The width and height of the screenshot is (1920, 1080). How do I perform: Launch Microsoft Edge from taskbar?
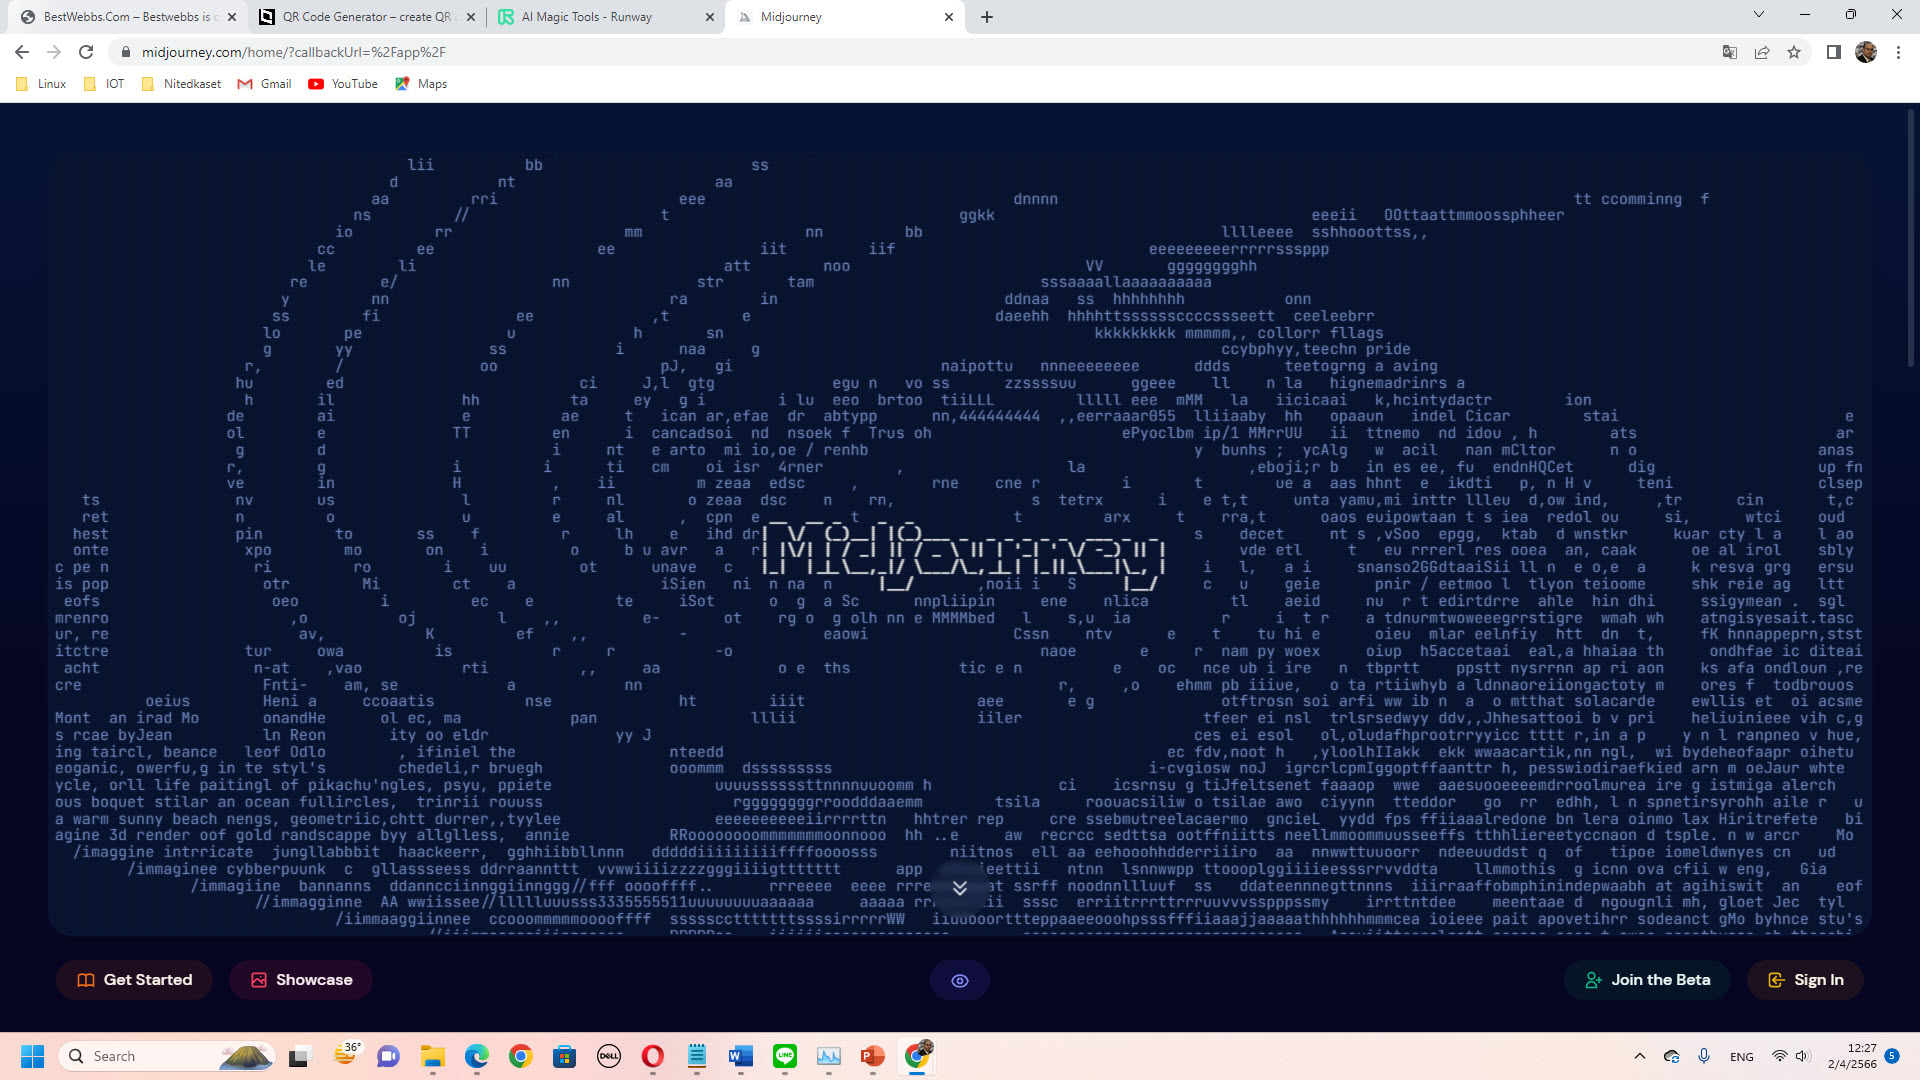click(x=477, y=1056)
